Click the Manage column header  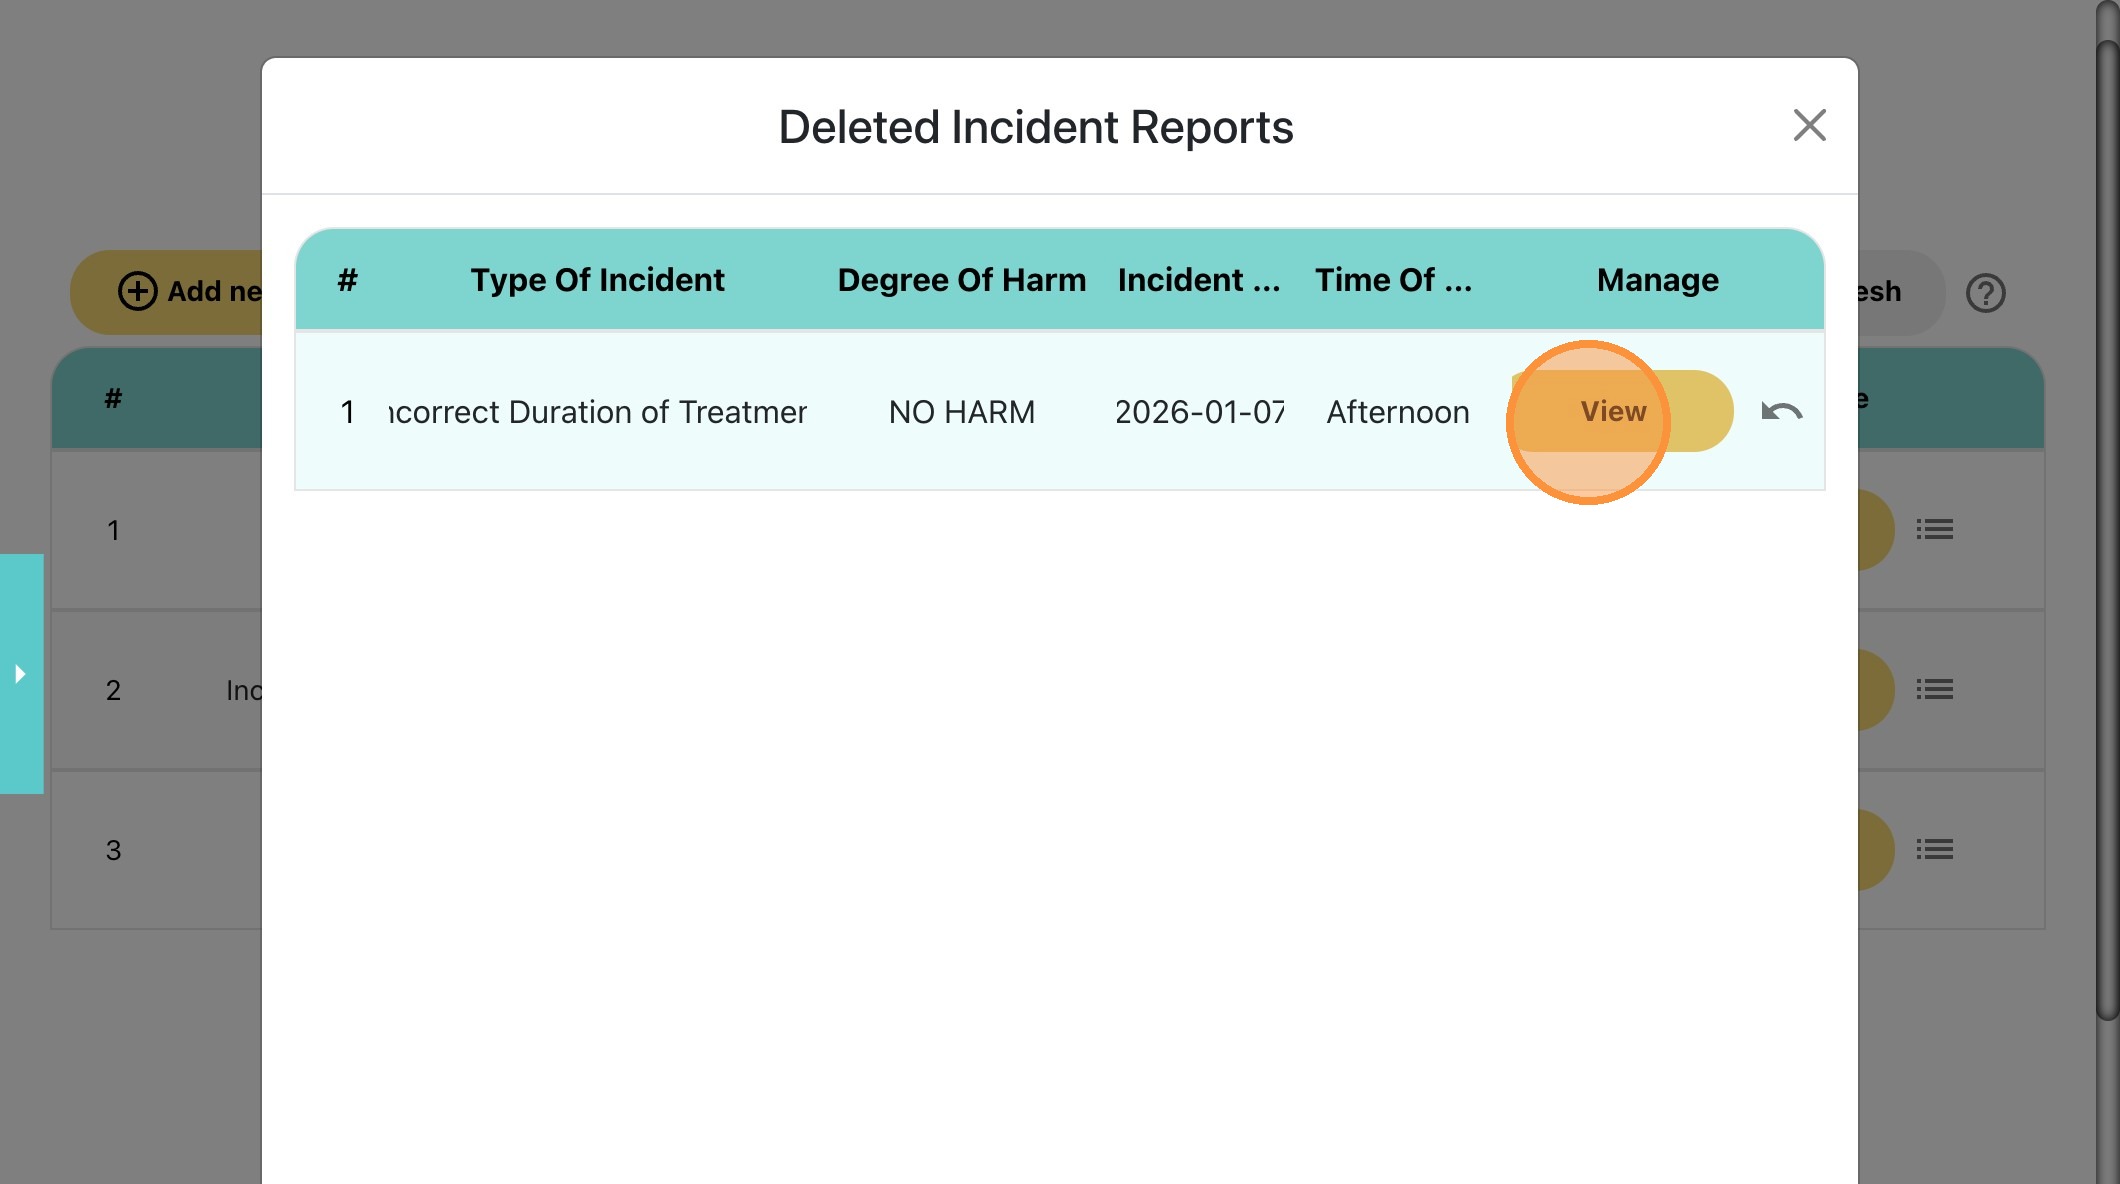[x=1657, y=280]
